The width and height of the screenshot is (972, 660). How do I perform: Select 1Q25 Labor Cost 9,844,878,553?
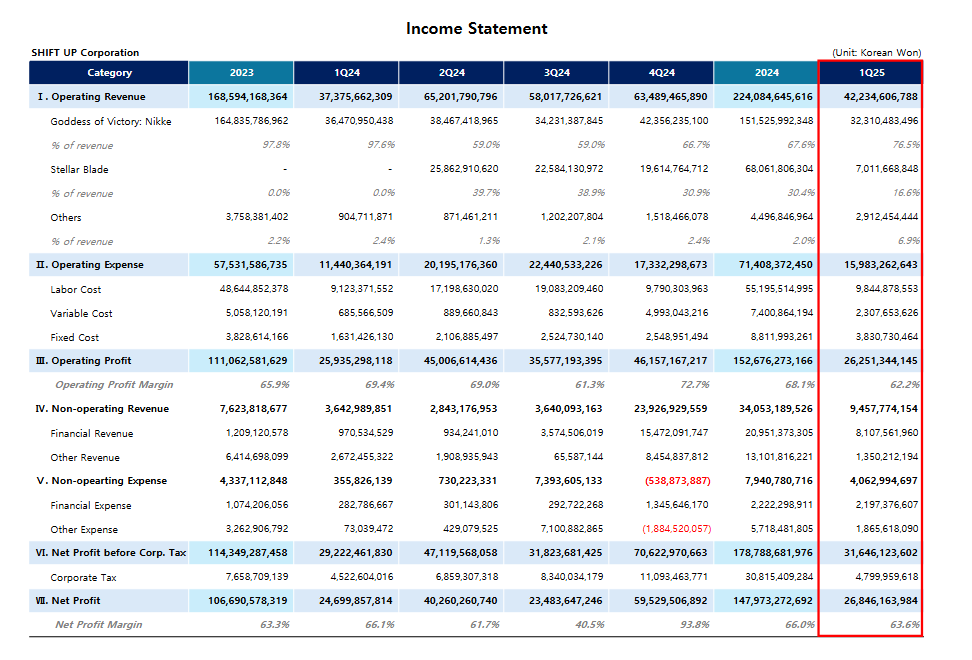coord(887,289)
